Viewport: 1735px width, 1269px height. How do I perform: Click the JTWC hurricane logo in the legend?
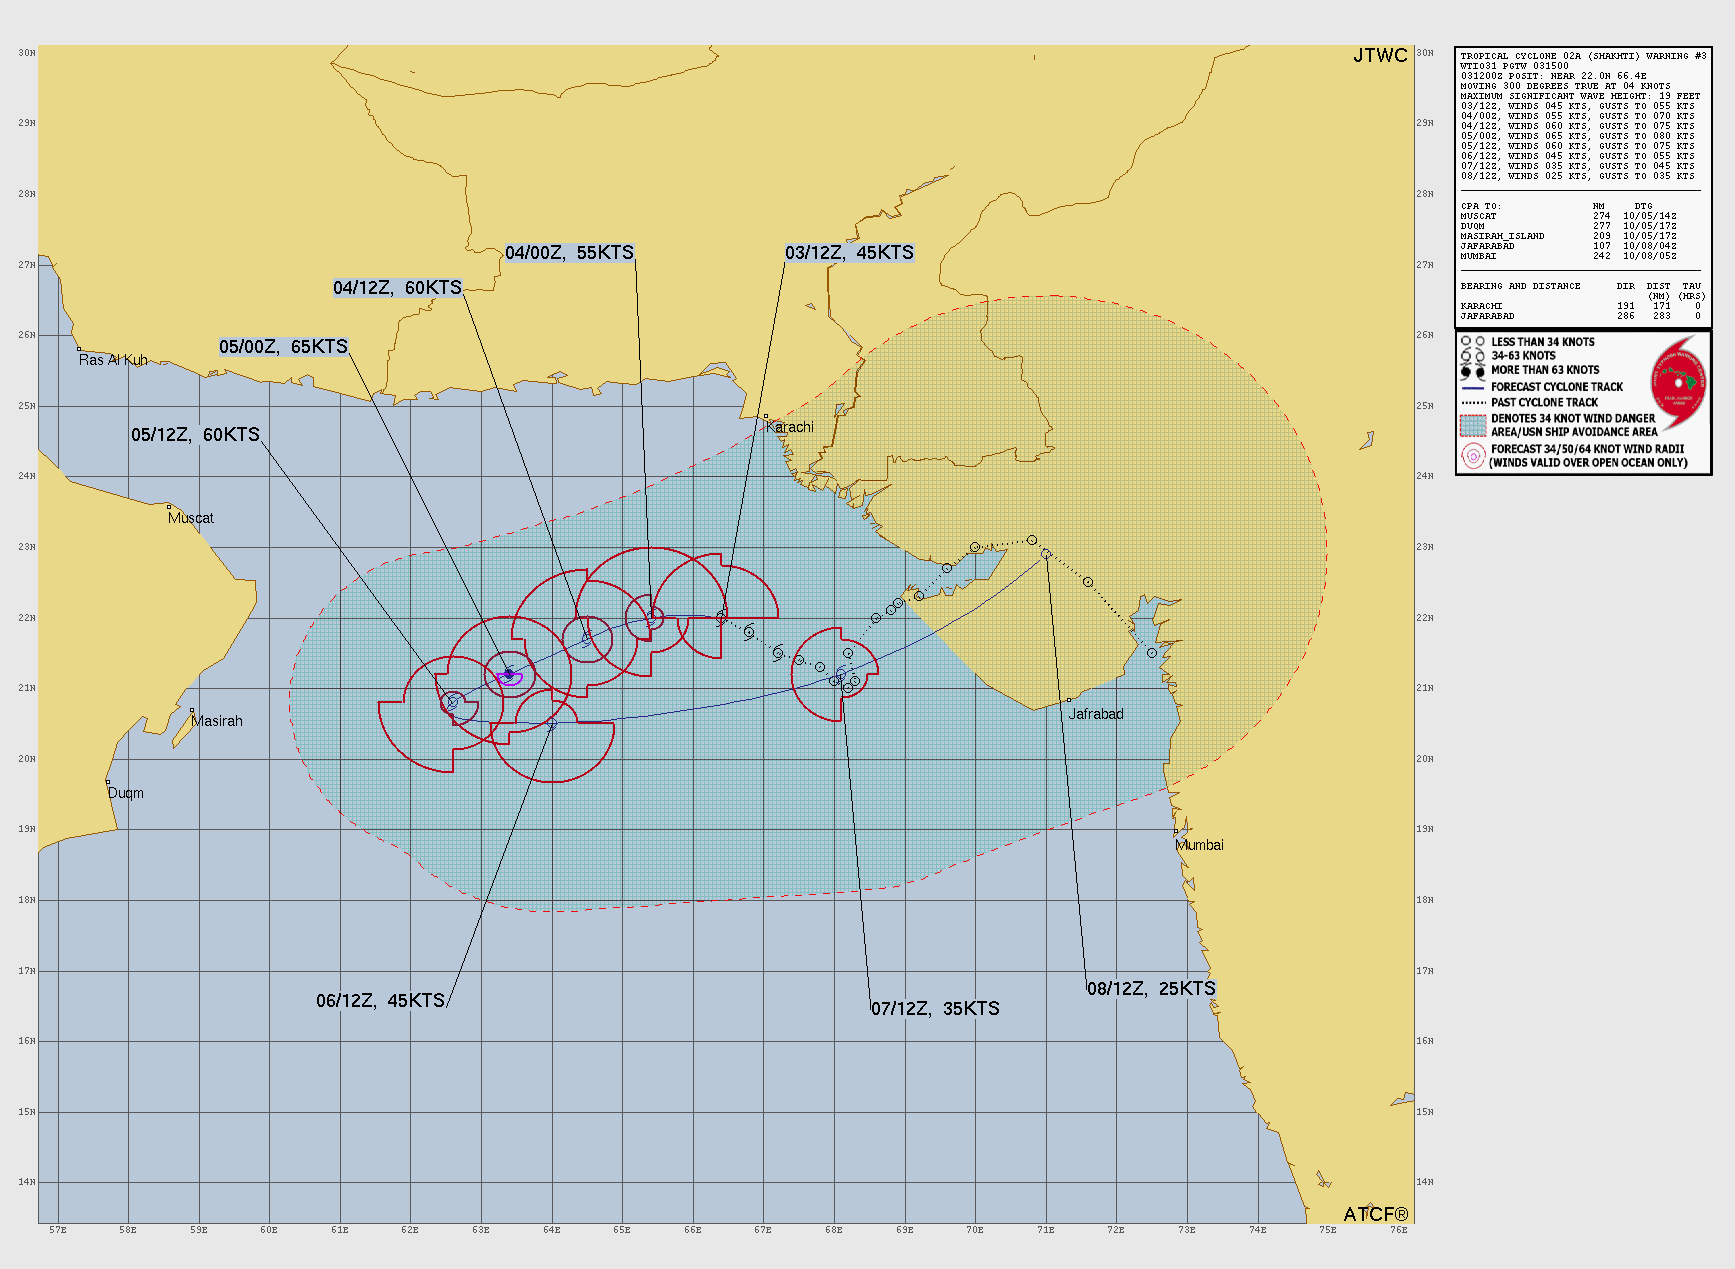tap(1678, 385)
